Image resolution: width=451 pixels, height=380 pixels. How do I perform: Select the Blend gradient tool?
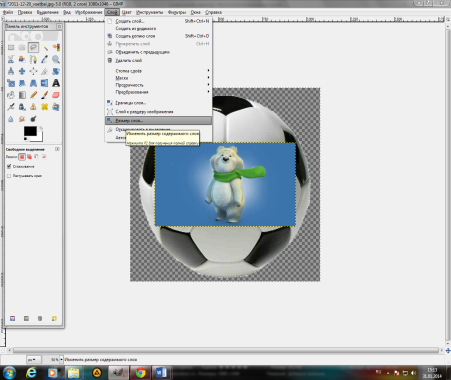[22, 95]
